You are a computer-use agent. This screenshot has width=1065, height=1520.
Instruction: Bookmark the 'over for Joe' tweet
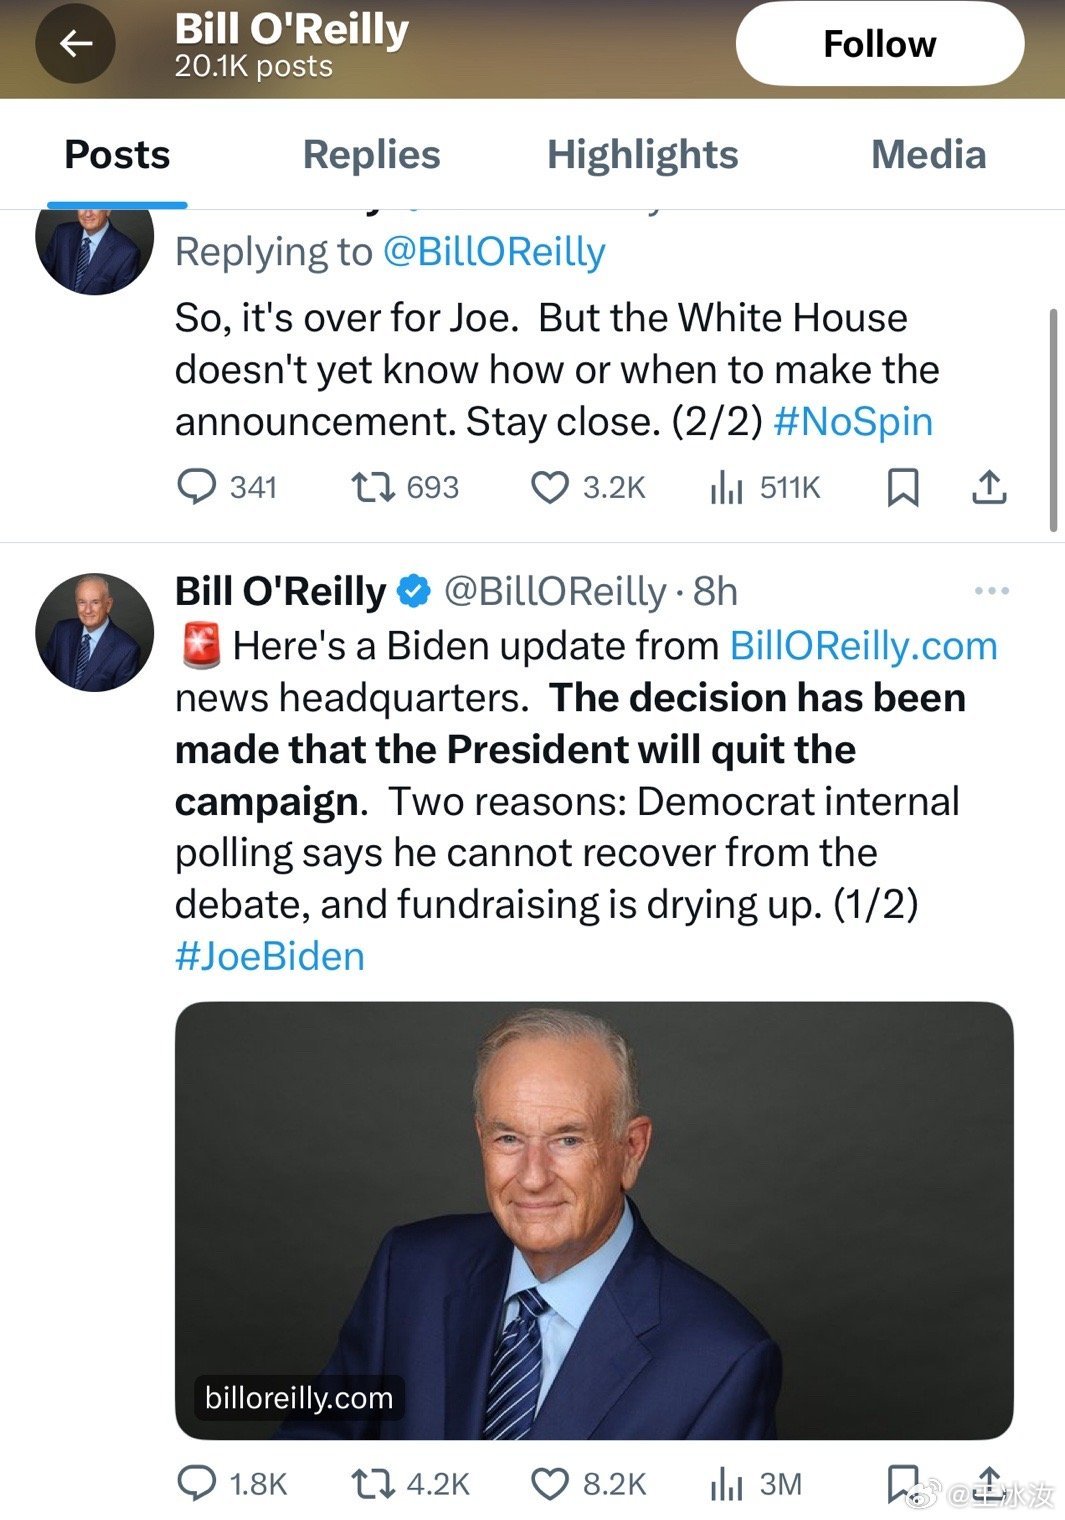(903, 487)
